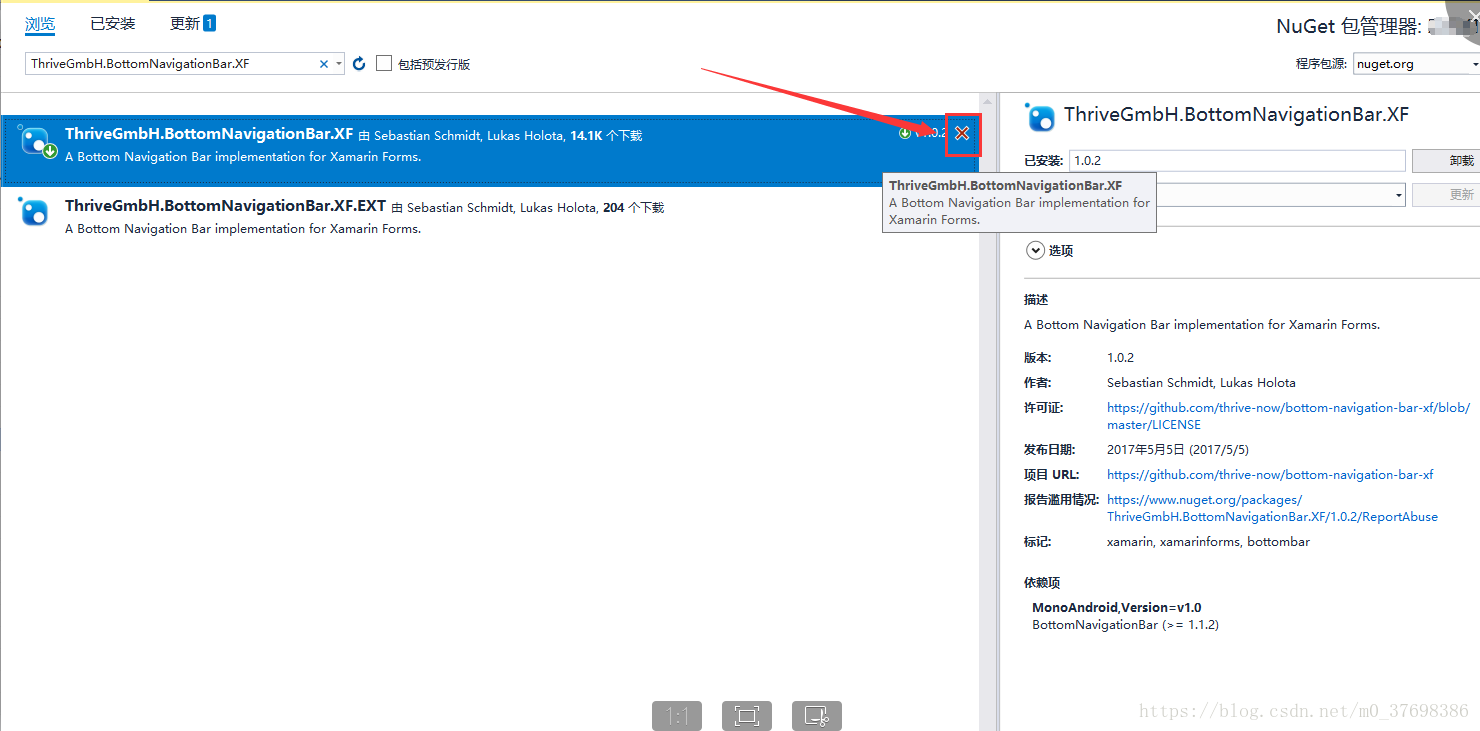Click the 204 个下载 download count
Viewport: 1480px width, 731px height.
coord(634,208)
